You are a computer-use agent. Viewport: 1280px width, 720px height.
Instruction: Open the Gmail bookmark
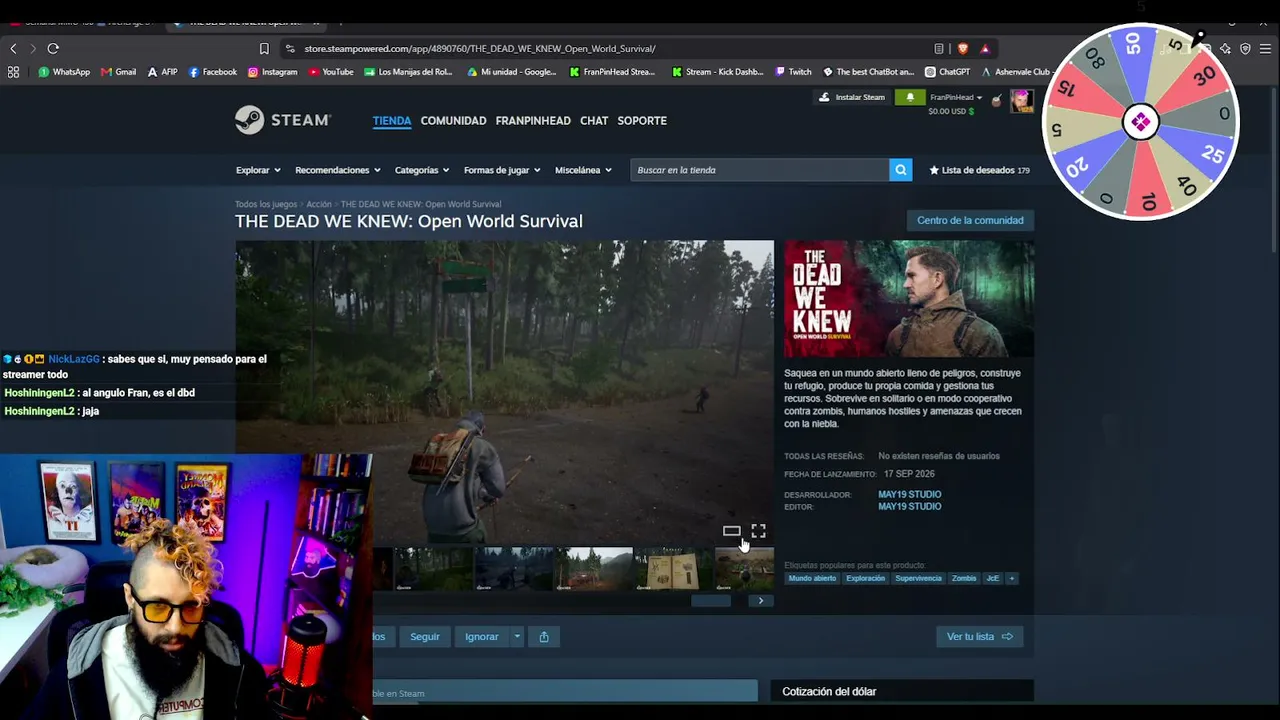[119, 72]
